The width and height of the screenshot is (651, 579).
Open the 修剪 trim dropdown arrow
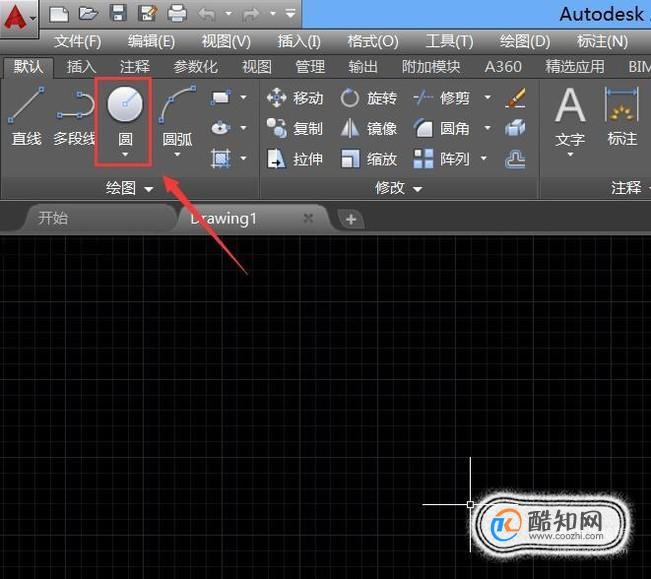coord(488,98)
